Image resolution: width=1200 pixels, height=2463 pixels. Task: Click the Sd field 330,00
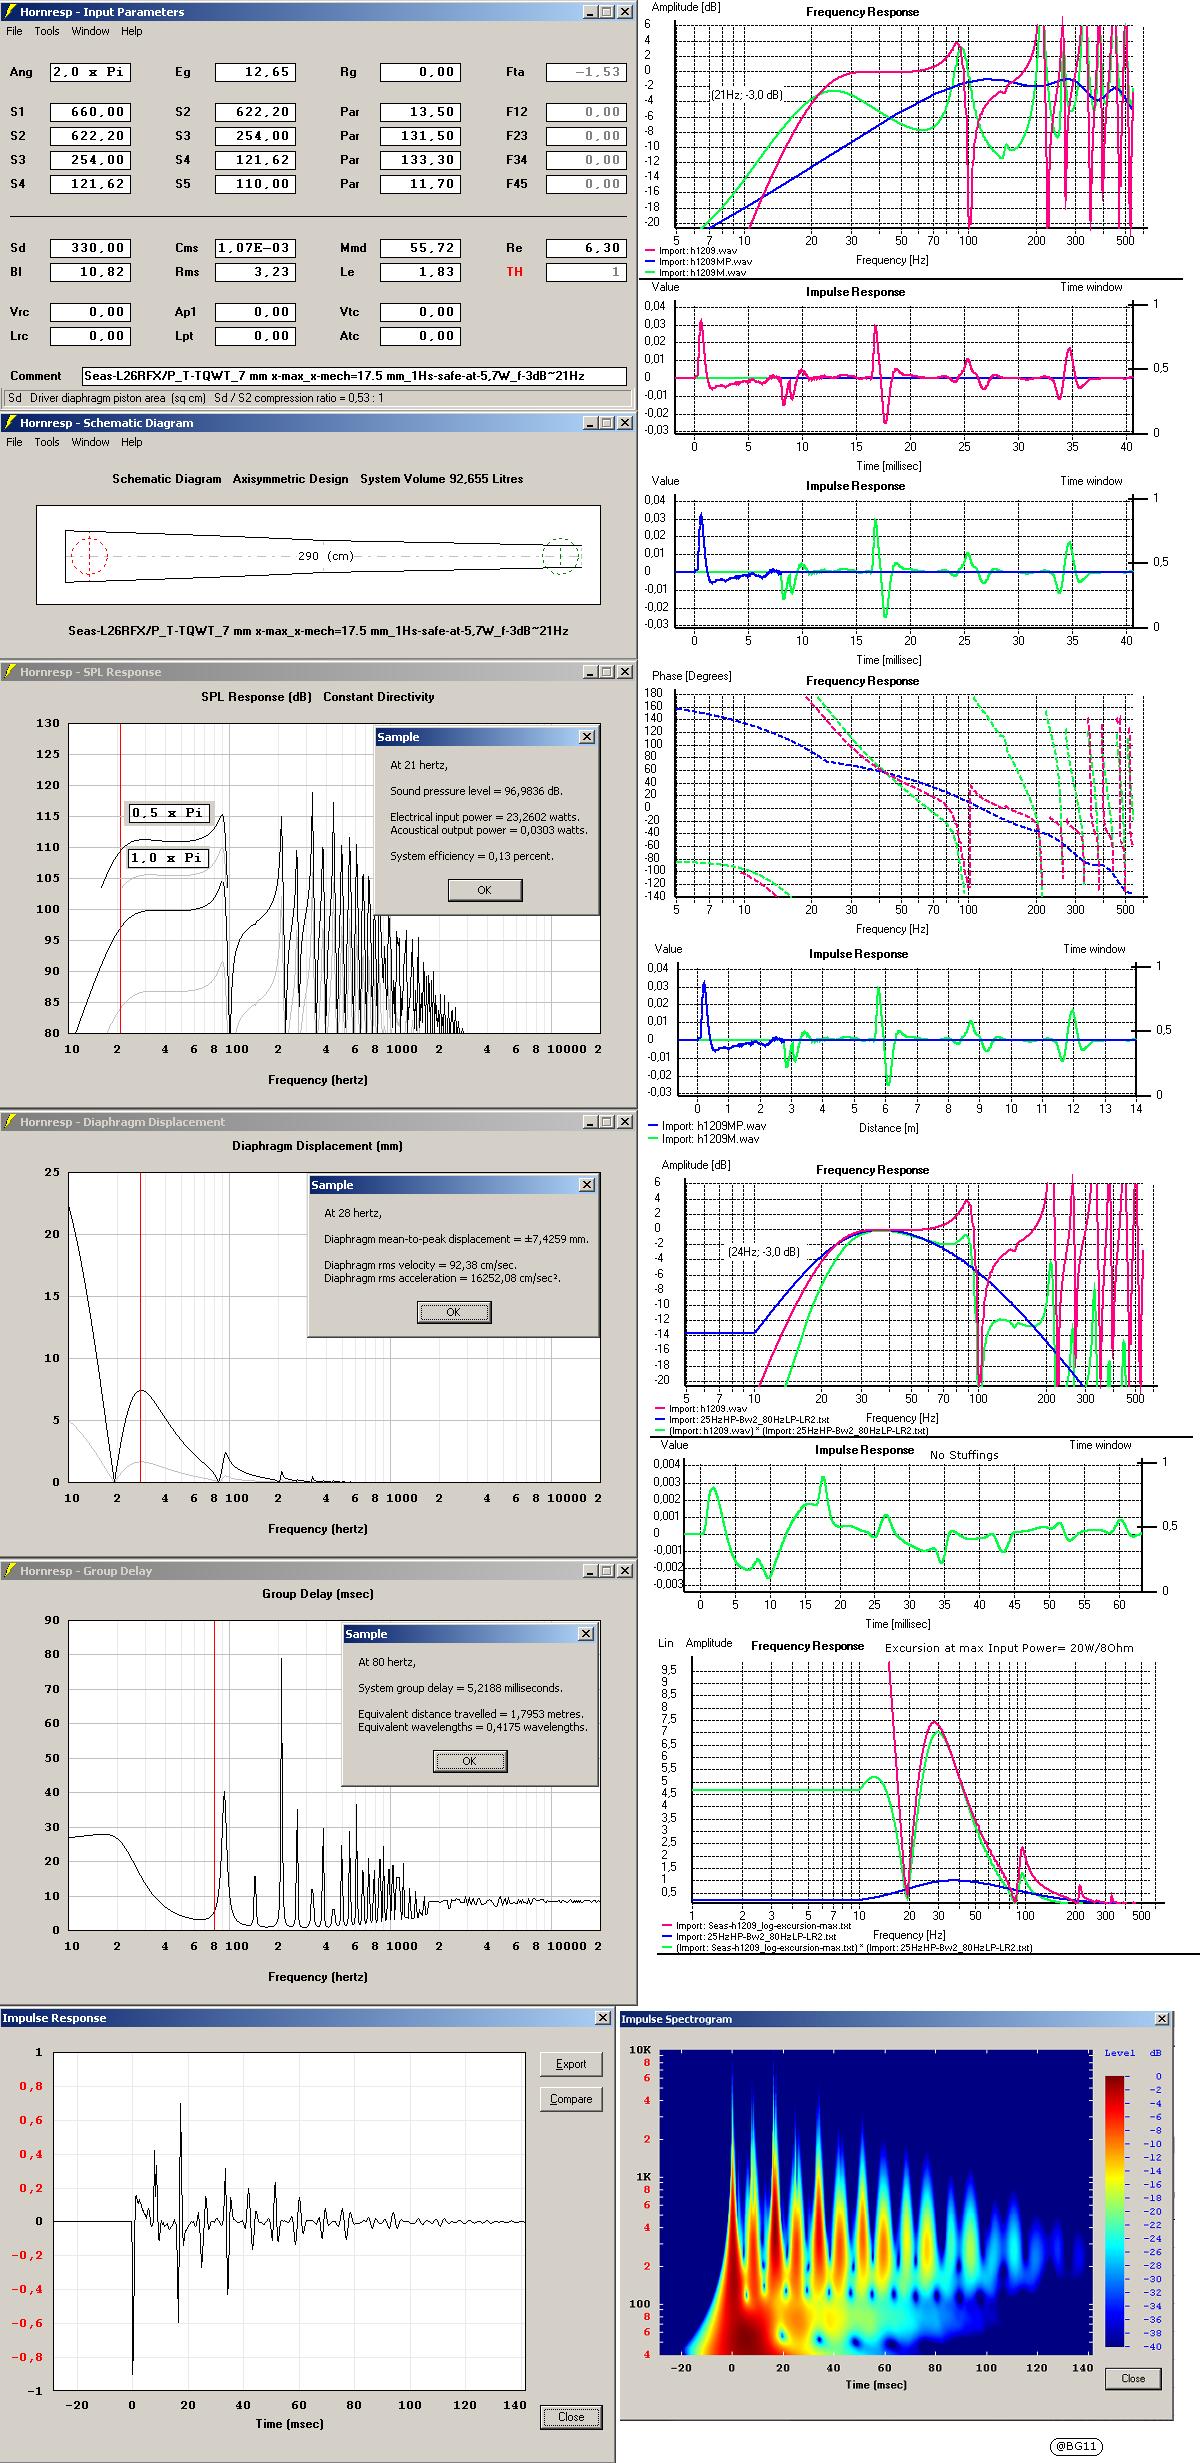90,248
